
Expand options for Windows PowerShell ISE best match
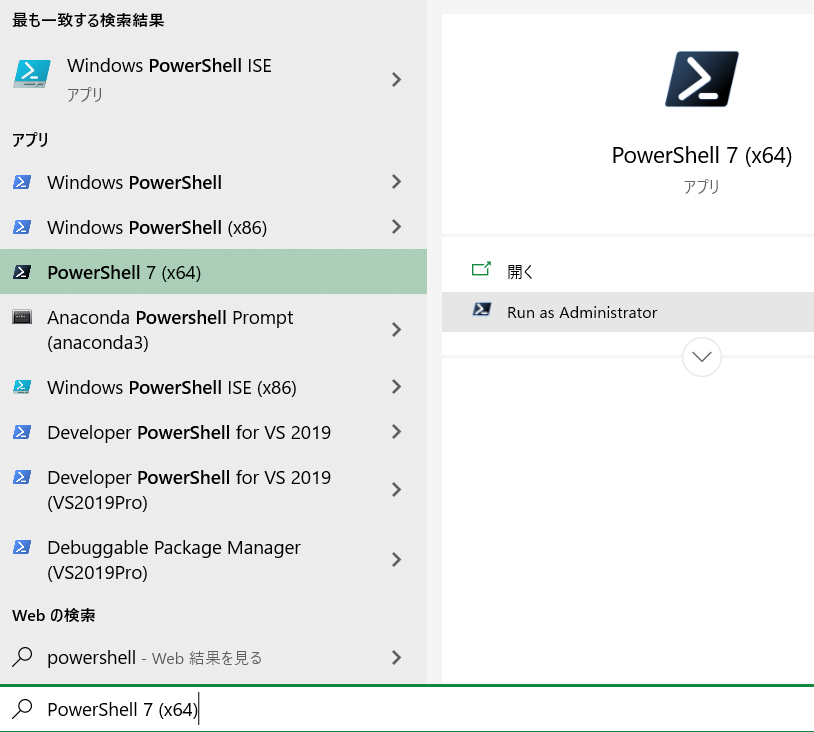point(397,79)
